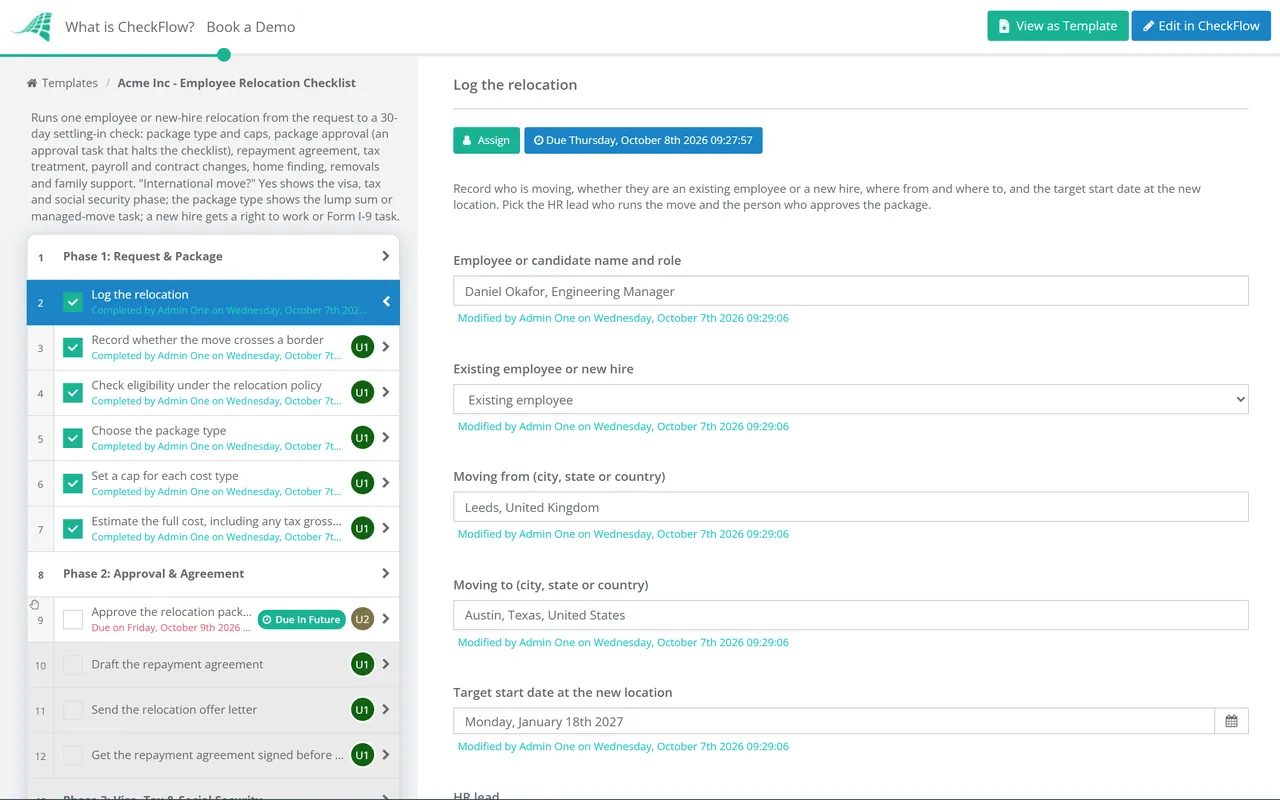Image resolution: width=1280 pixels, height=800 pixels.
Task: Open 'Approve the relocation package' task chevron
Action: pyautogui.click(x=386, y=619)
